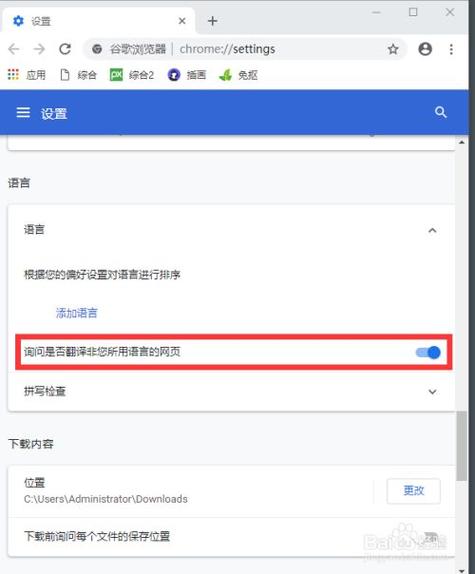Click the back navigation arrow

14,49
